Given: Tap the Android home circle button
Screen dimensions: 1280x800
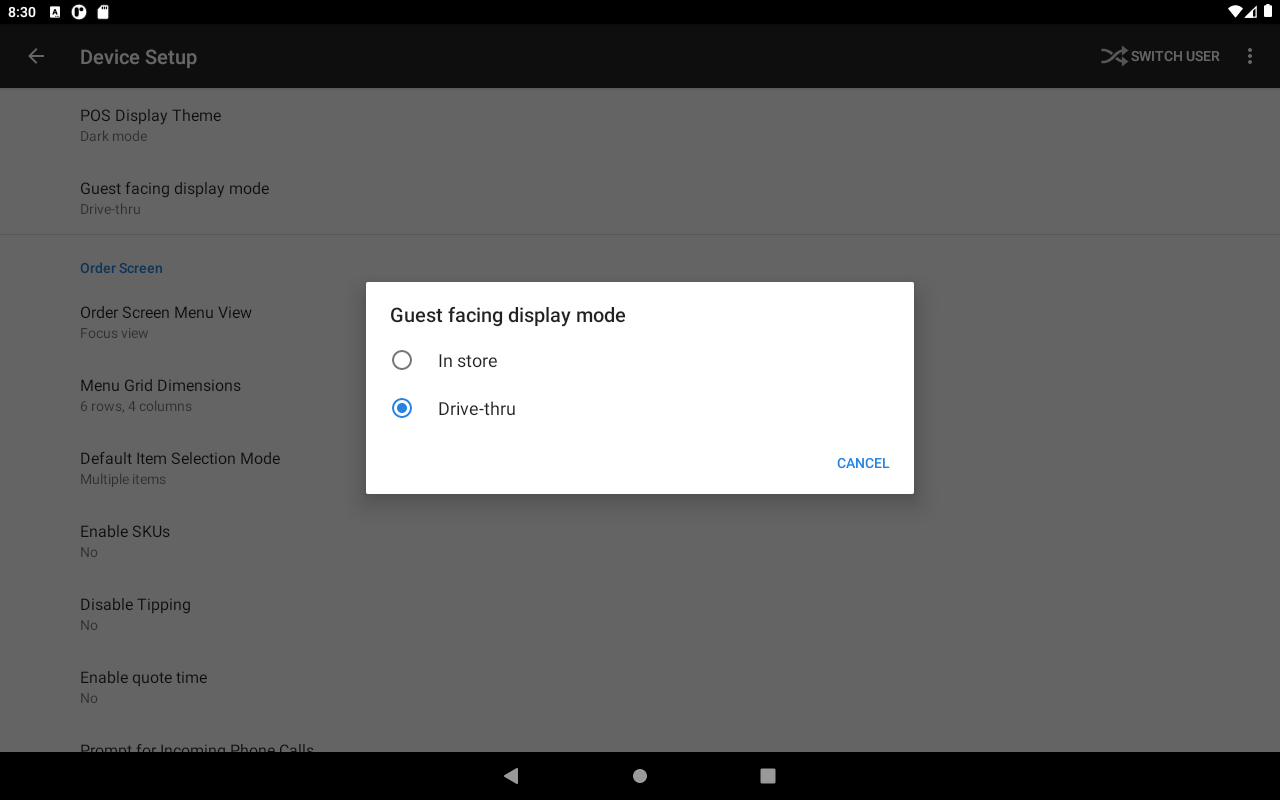Looking at the screenshot, I should pyautogui.click(x=639, y=775).
